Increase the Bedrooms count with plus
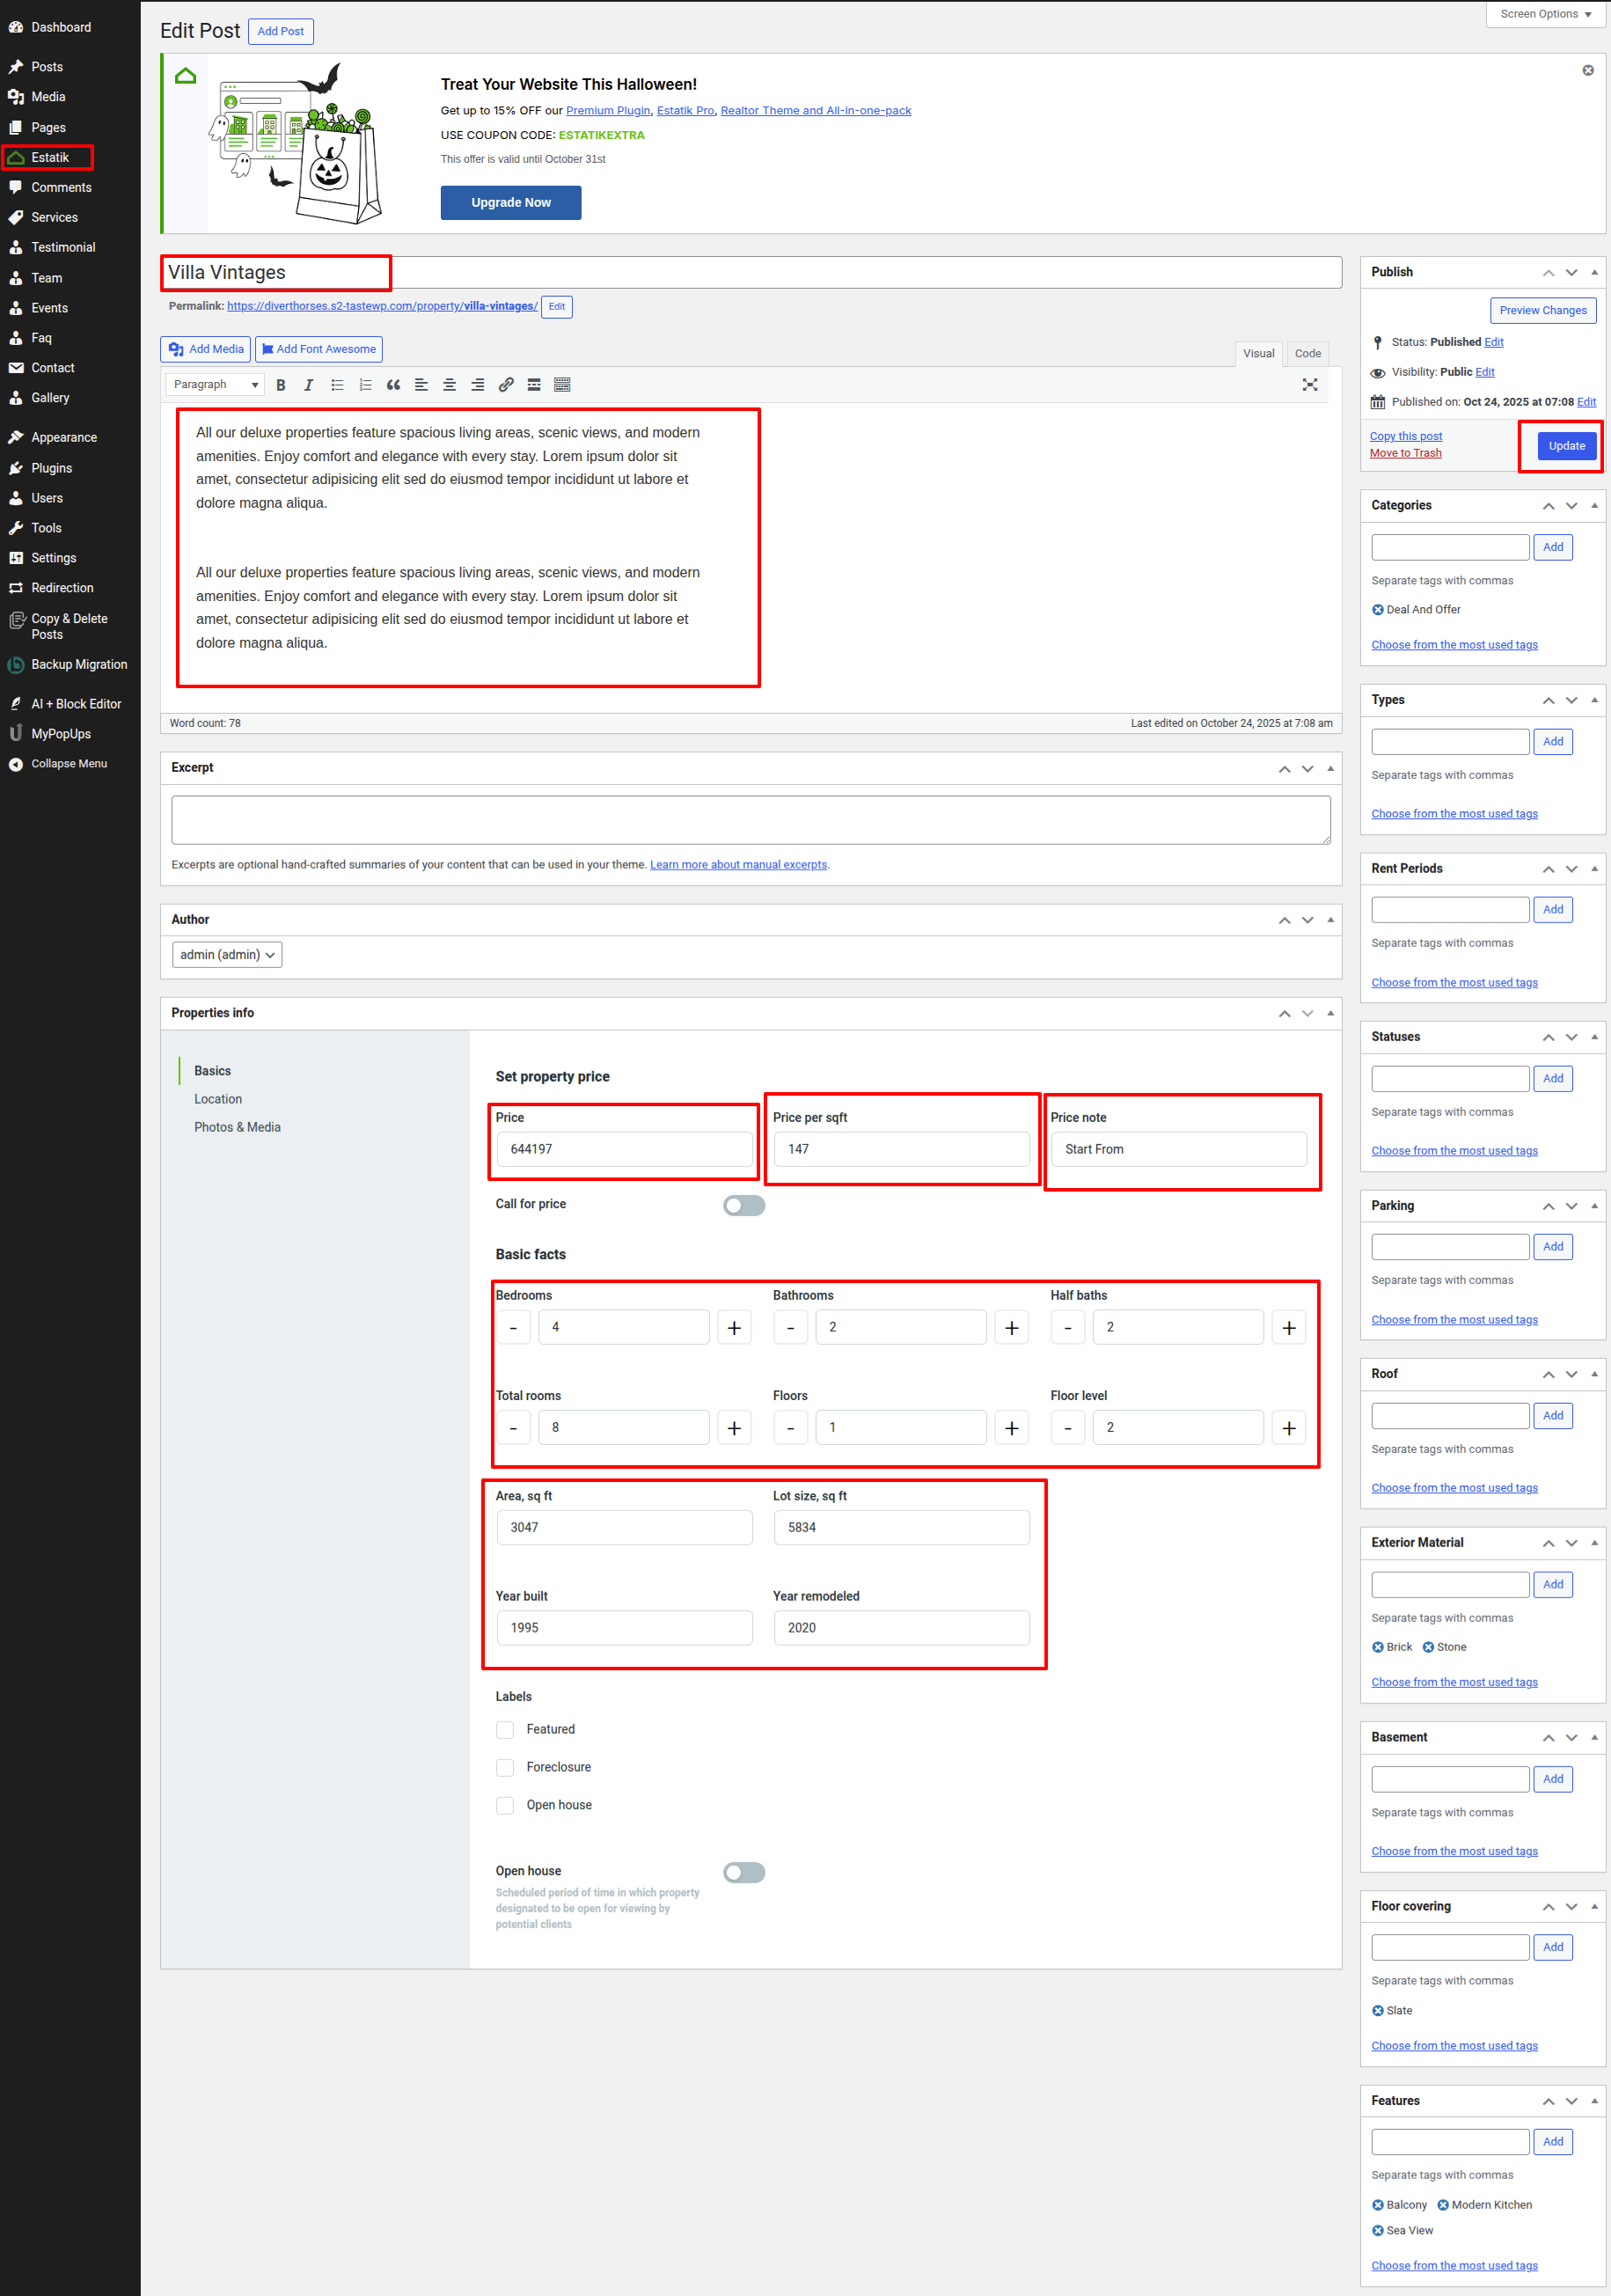Image resolution: width=1611 pixels, height=2296 pixels. (734, 1327)
